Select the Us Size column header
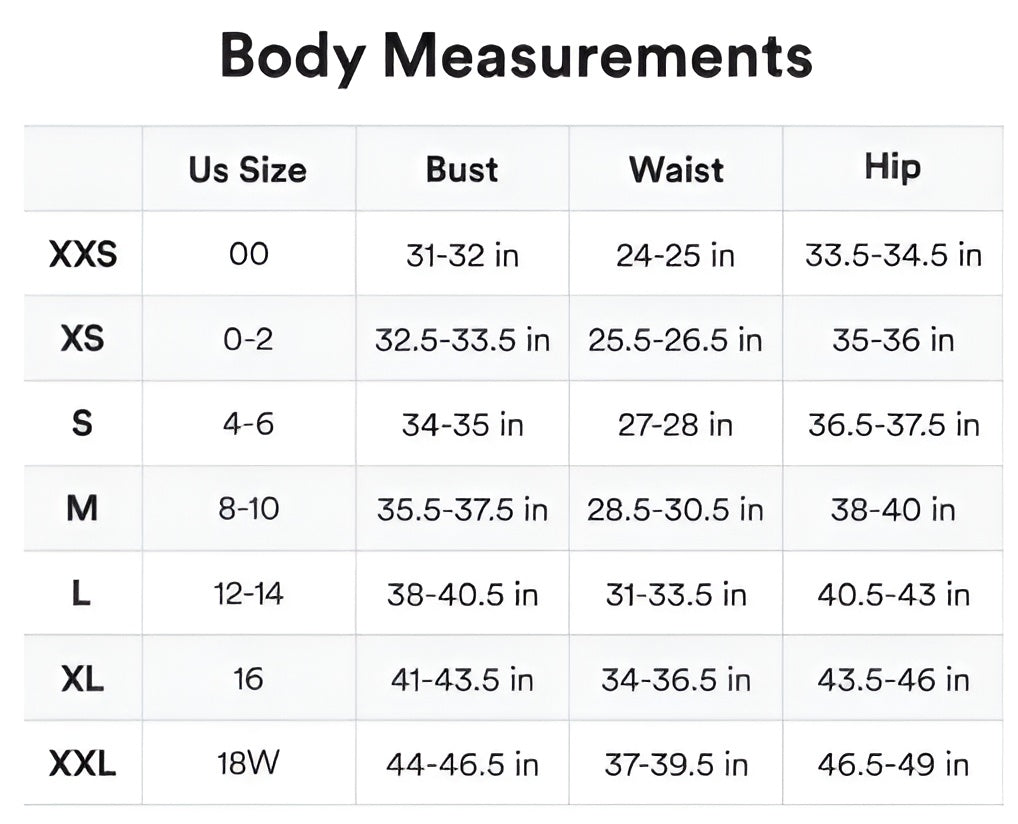This screenshot has height=824, width=1018. 248,169
